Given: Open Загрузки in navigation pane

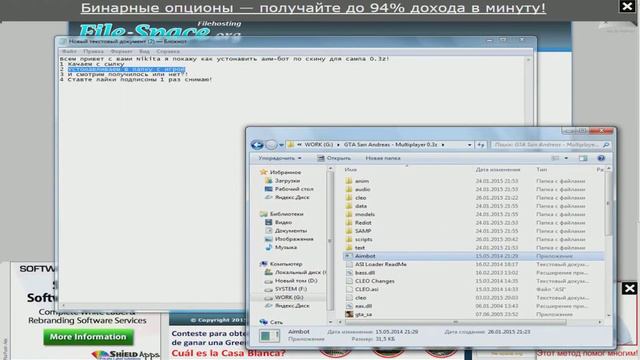Looking at the screenshot, I should click(x=282, y=180).
